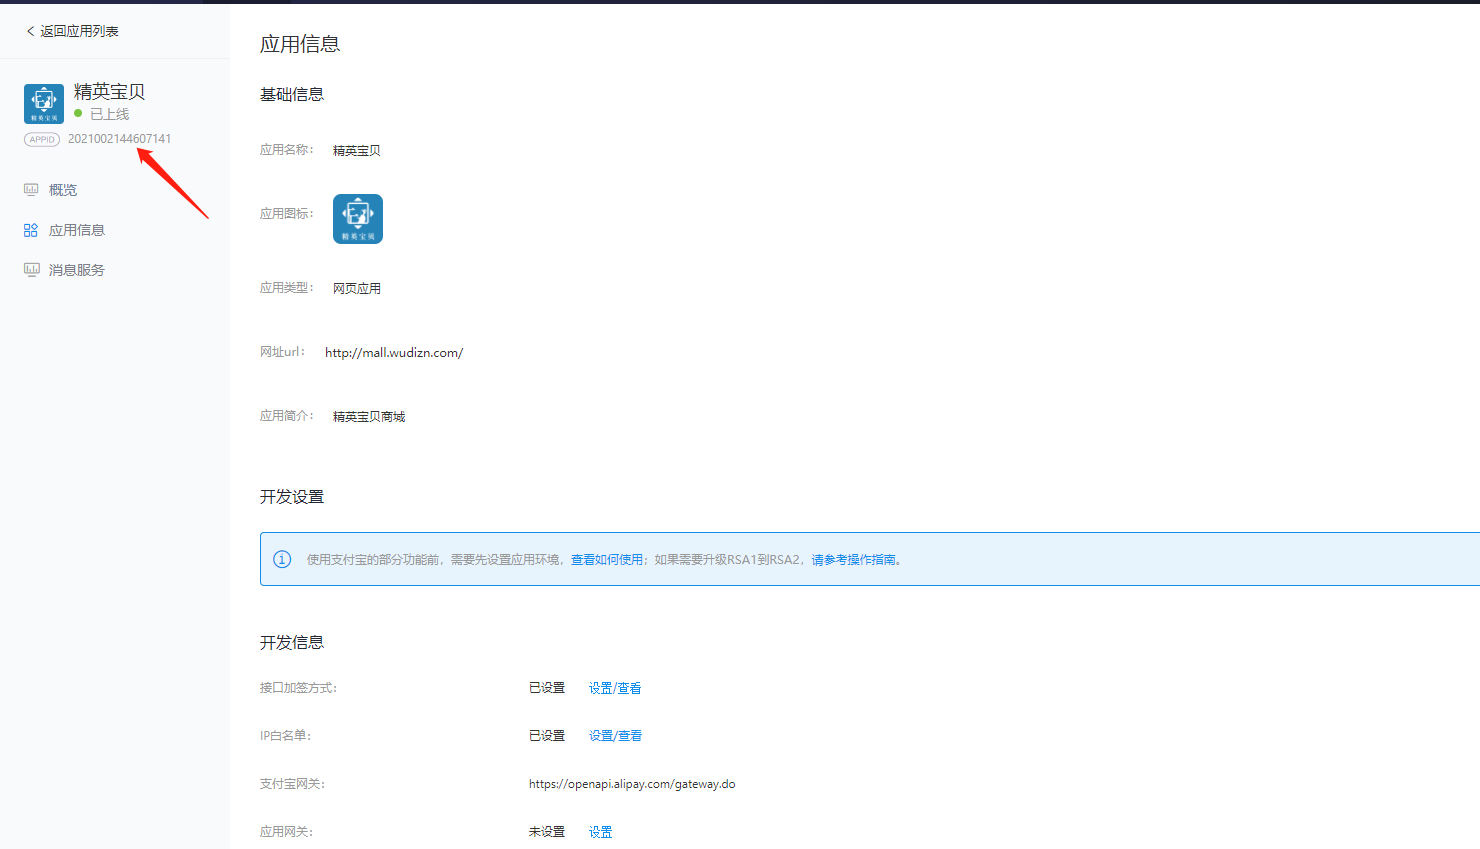
Task: Click the 应用图标 image thumbnail
Action: tap(358, 219)
